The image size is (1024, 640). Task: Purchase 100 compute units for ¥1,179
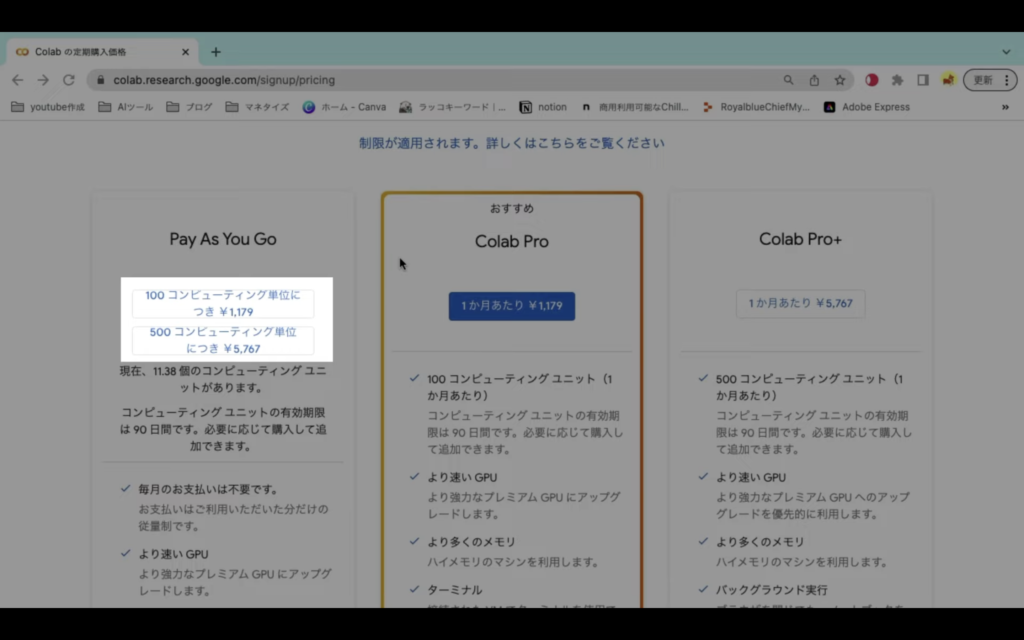[223, 300]
